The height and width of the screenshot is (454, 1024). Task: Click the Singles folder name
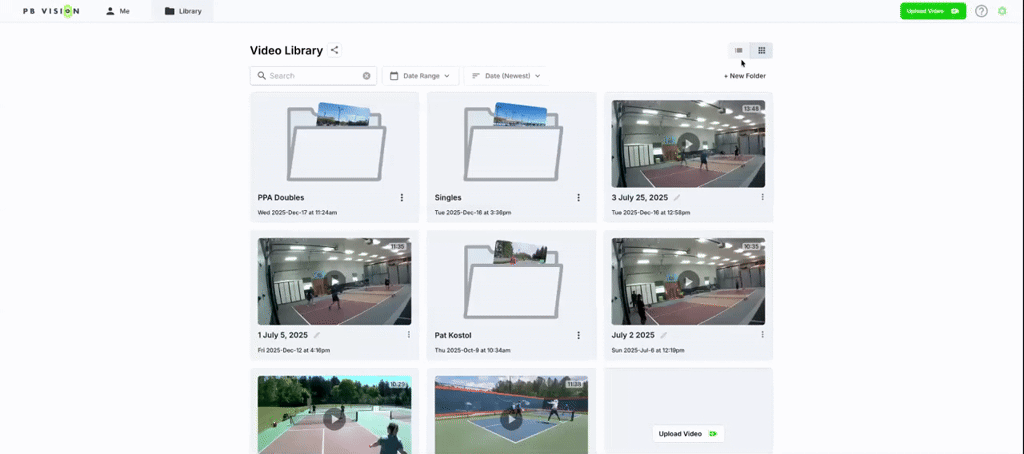coord(448,197)
